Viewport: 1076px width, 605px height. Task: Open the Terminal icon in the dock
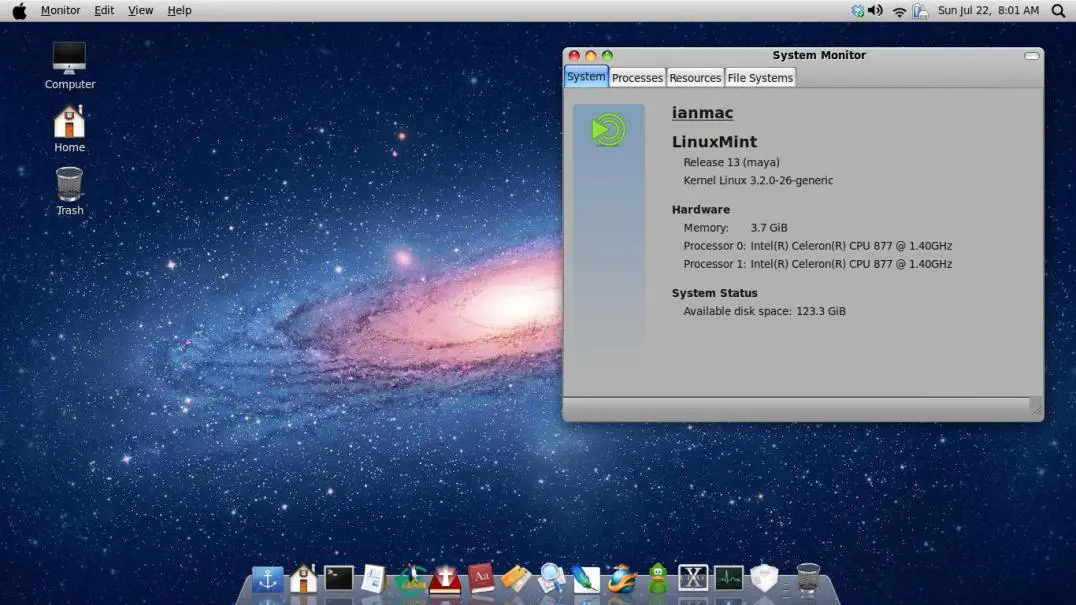point(339,578)
